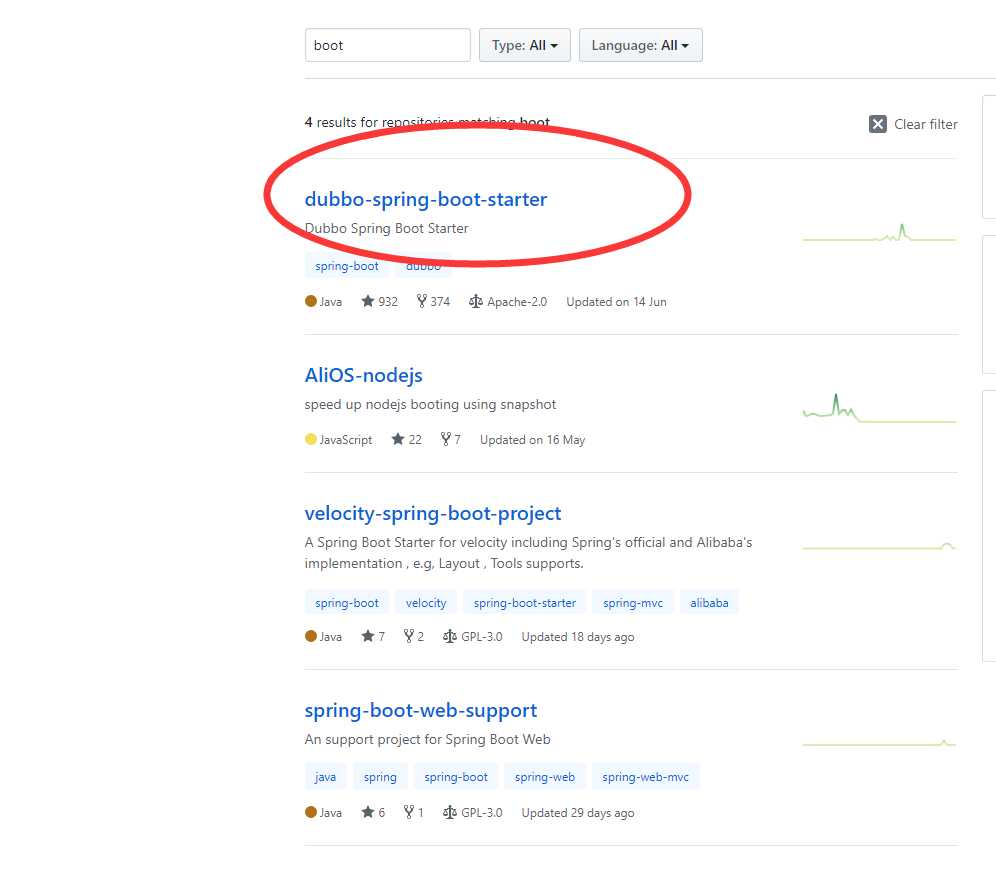
Task: Click the activity graph for dubbo-spring-boot-starter
Action: [879, 232]
